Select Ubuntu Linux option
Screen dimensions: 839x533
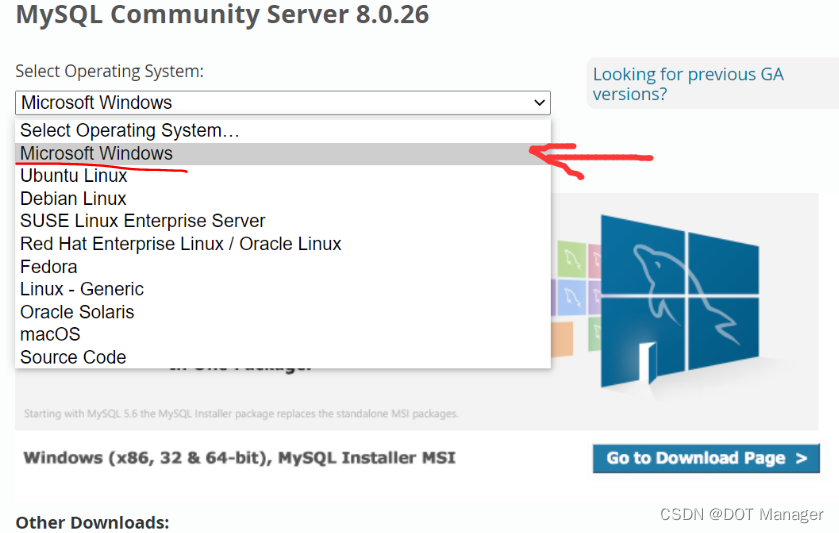pos(283,176)
